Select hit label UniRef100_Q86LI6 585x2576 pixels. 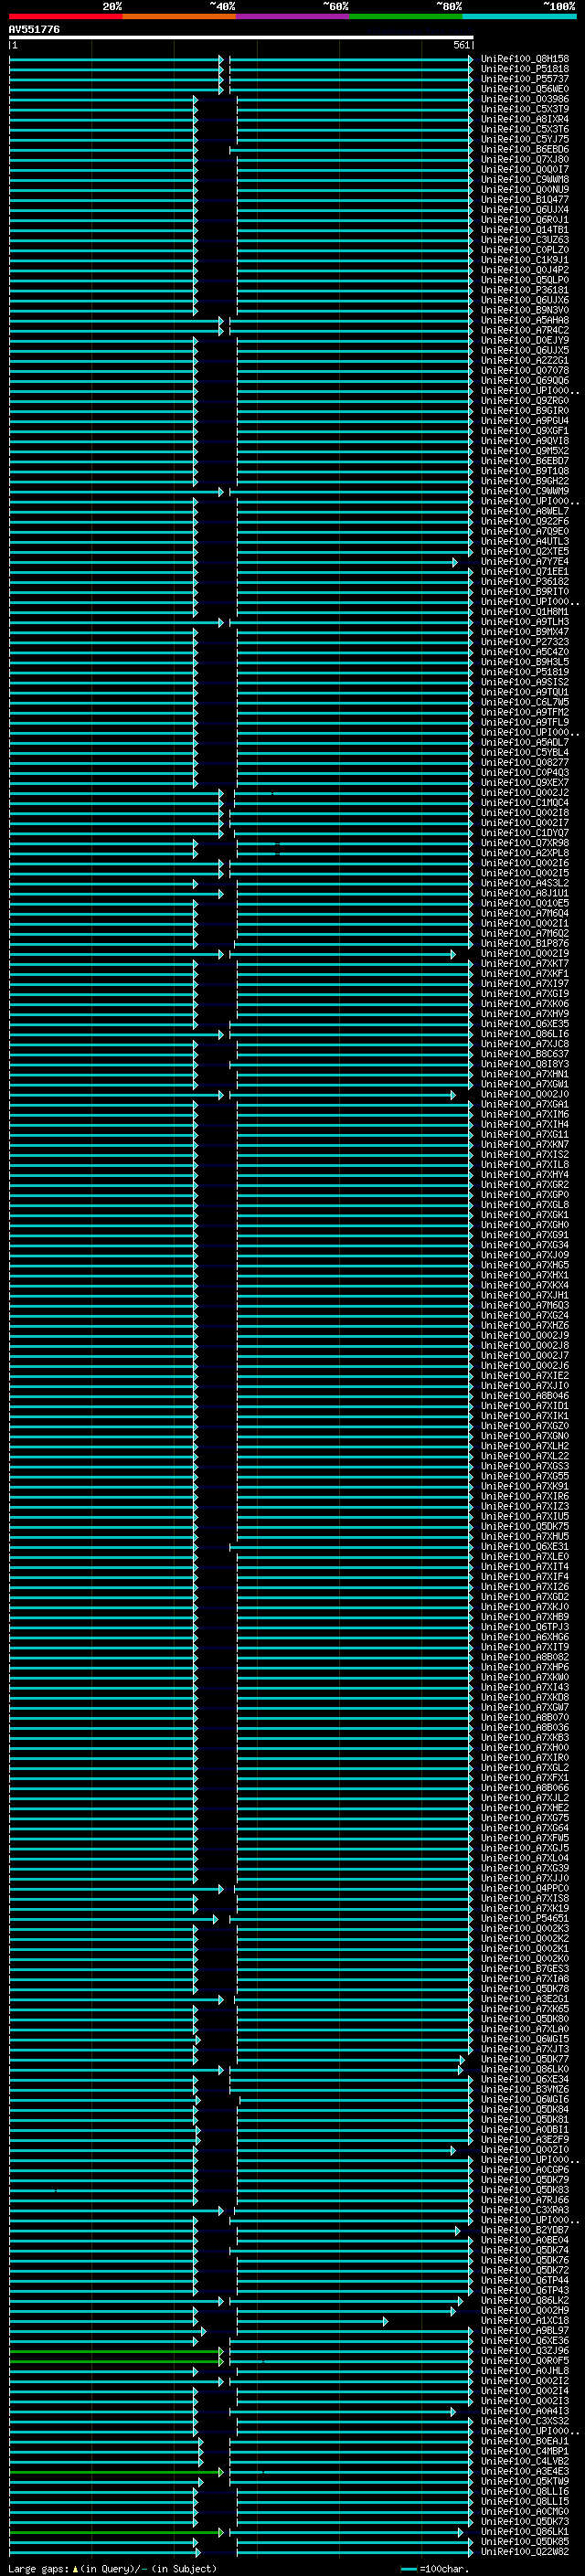(x=525, y=1034)
